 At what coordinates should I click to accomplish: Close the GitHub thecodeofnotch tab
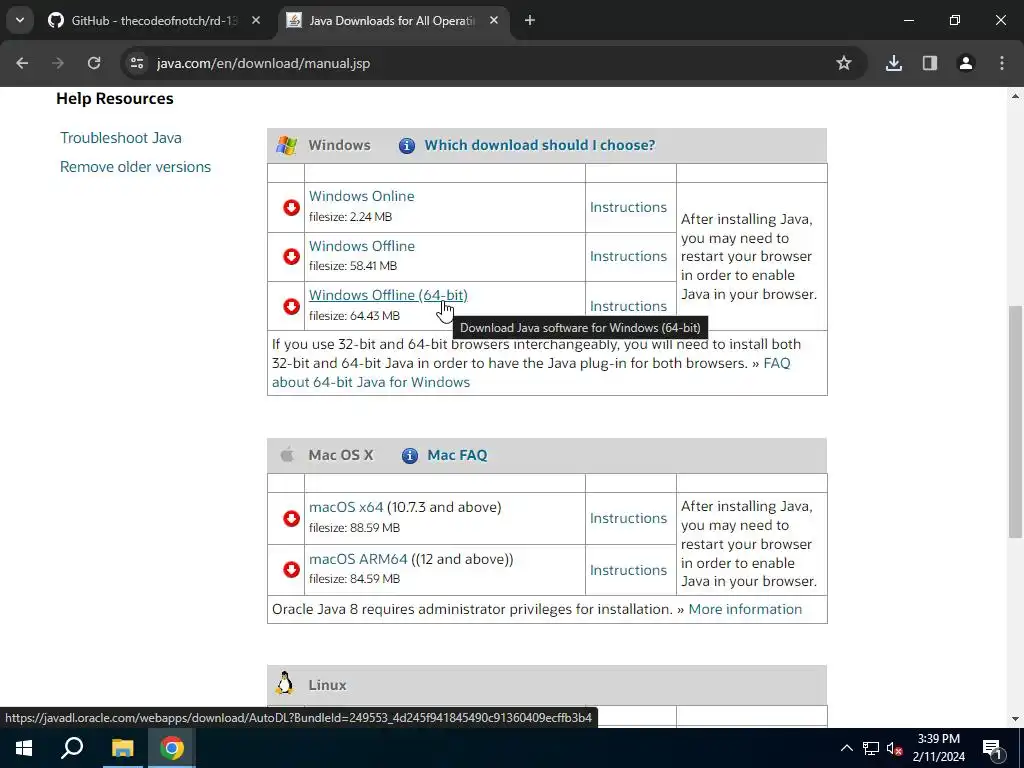(x=256, y=21)
